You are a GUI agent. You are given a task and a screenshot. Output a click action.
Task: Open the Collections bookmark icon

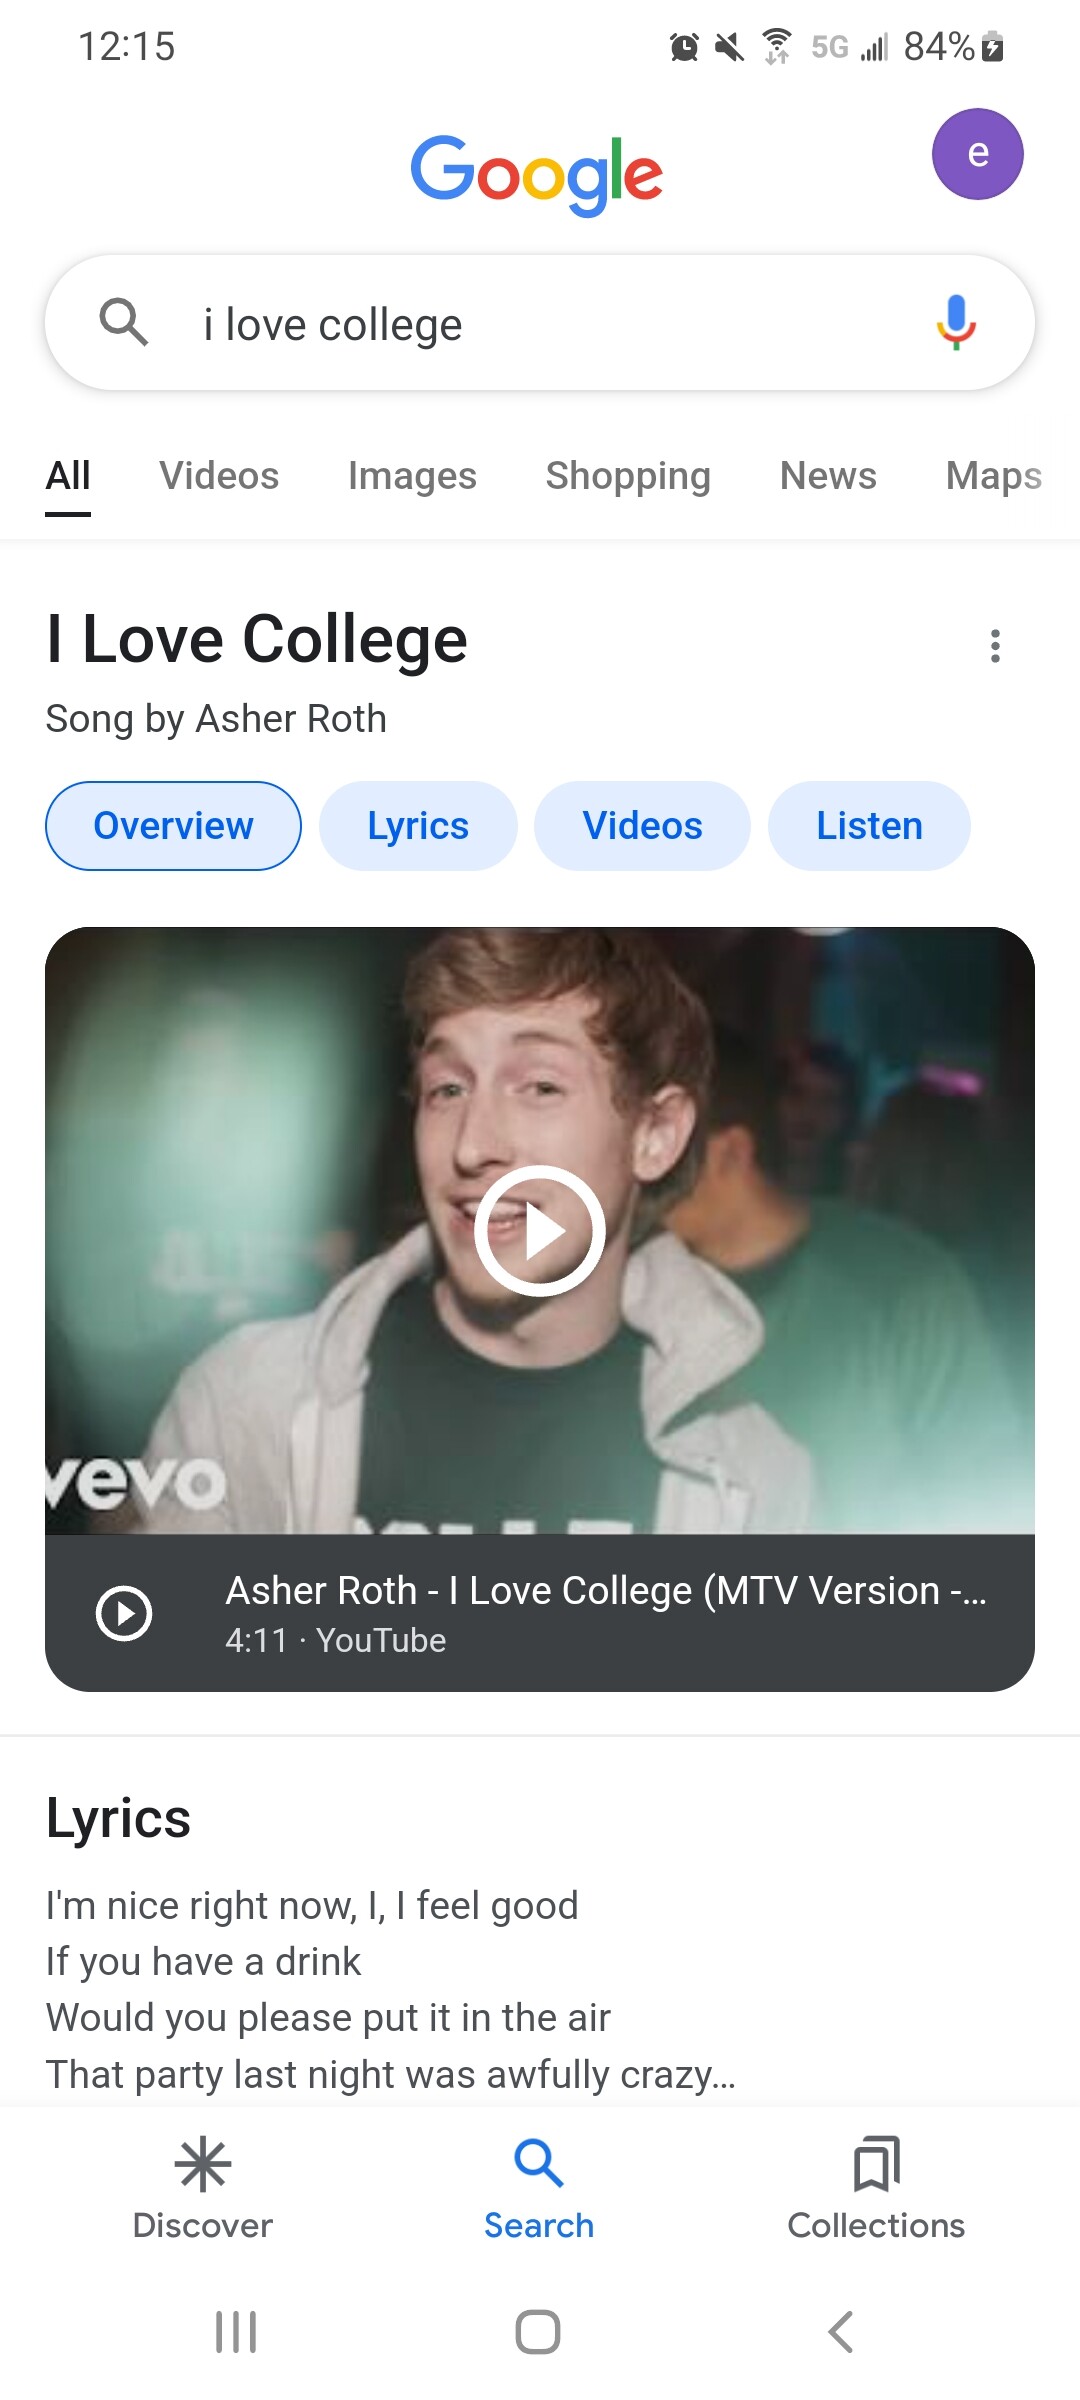876,2165
